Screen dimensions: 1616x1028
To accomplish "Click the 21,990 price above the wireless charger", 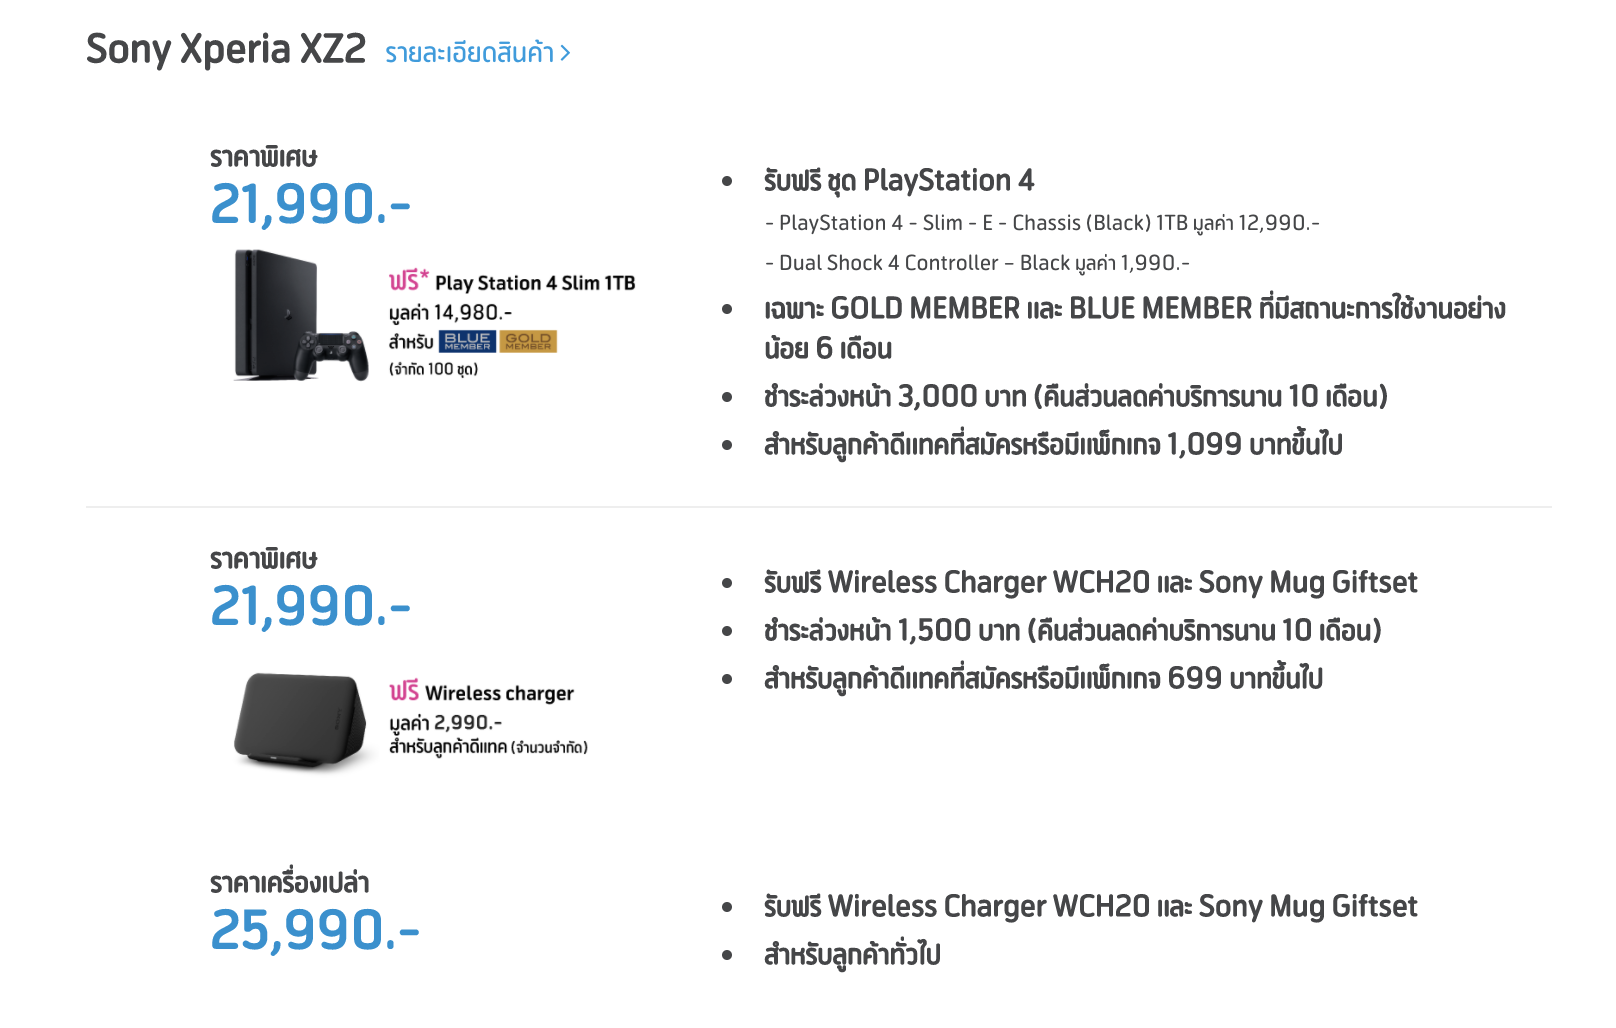I will 310,606.
